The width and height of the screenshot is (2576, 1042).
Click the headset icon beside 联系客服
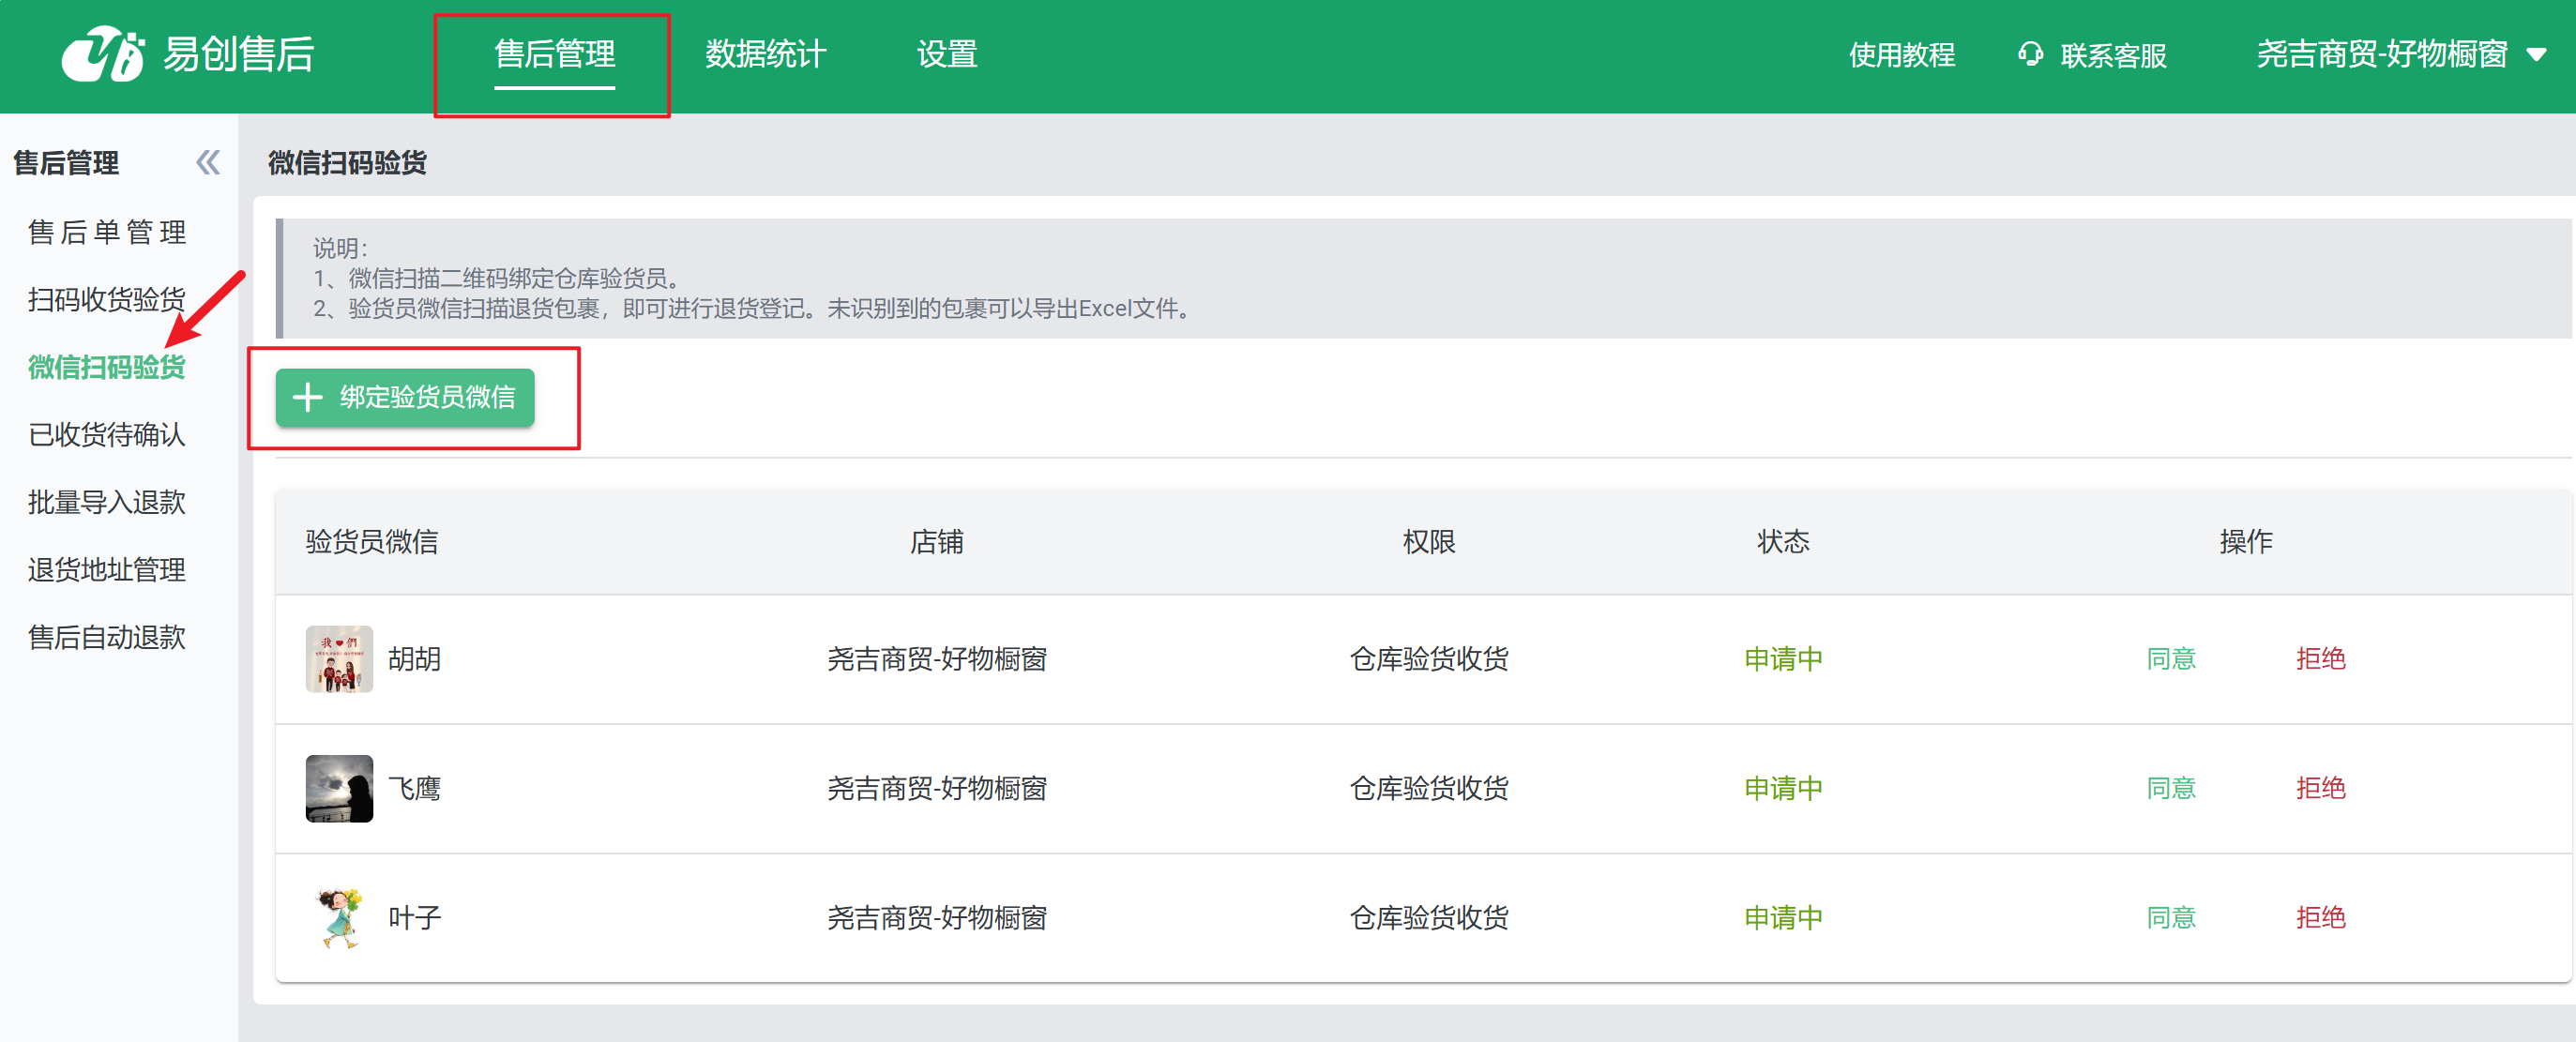coord(2030,54)
